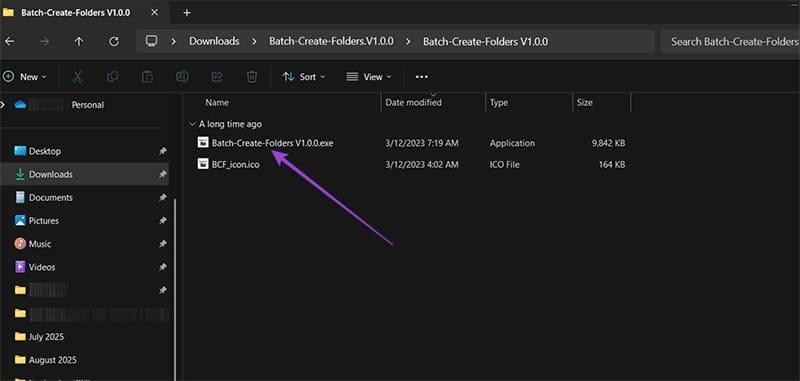Click the Delete trash icon
This screenshot has width=800, height=381.
click(252, 77)
